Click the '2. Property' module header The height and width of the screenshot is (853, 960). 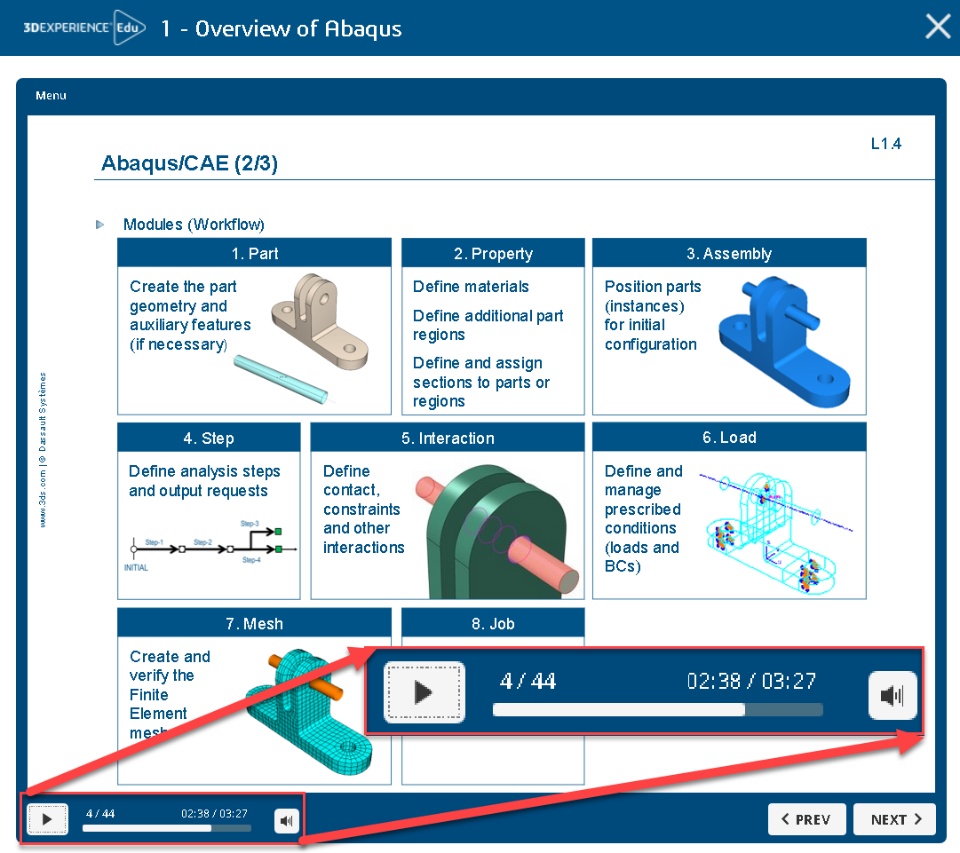pyautogui.click(x=493, y=253)
